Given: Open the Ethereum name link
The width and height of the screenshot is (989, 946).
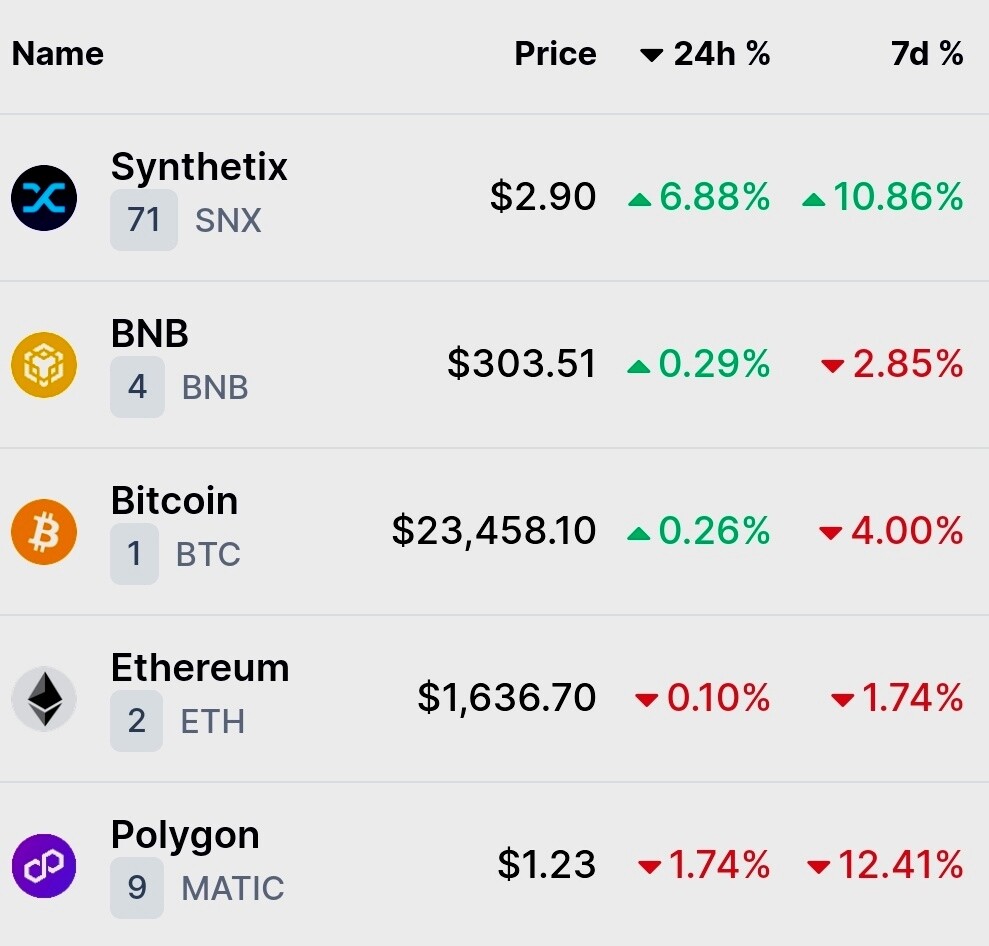Looking at the screenshot, I should (x=200, y=667).
